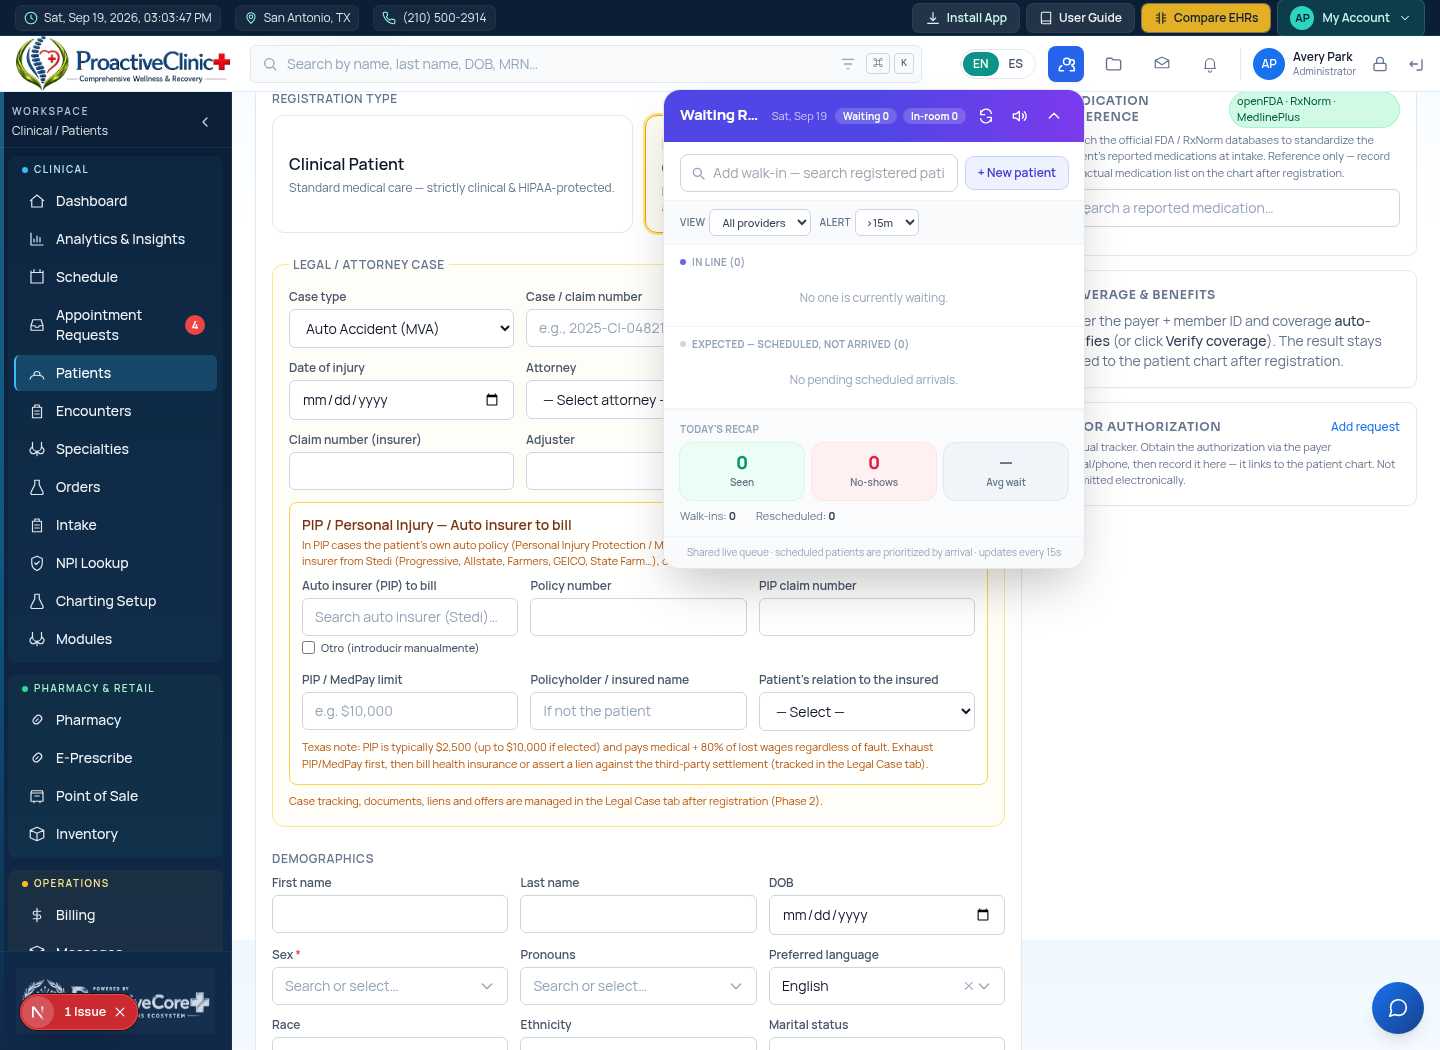Collapse the workspace sidebar
This screenshot has width=1440, height=1050.
(x=205, y=122)
